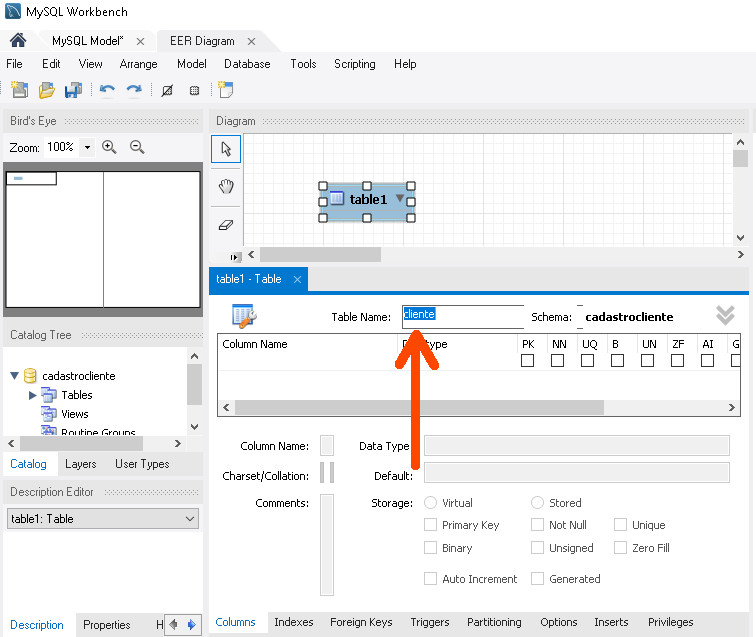Select the hand pan tool
The height and width of the screenshot is (637, 756).
point(226,187)
